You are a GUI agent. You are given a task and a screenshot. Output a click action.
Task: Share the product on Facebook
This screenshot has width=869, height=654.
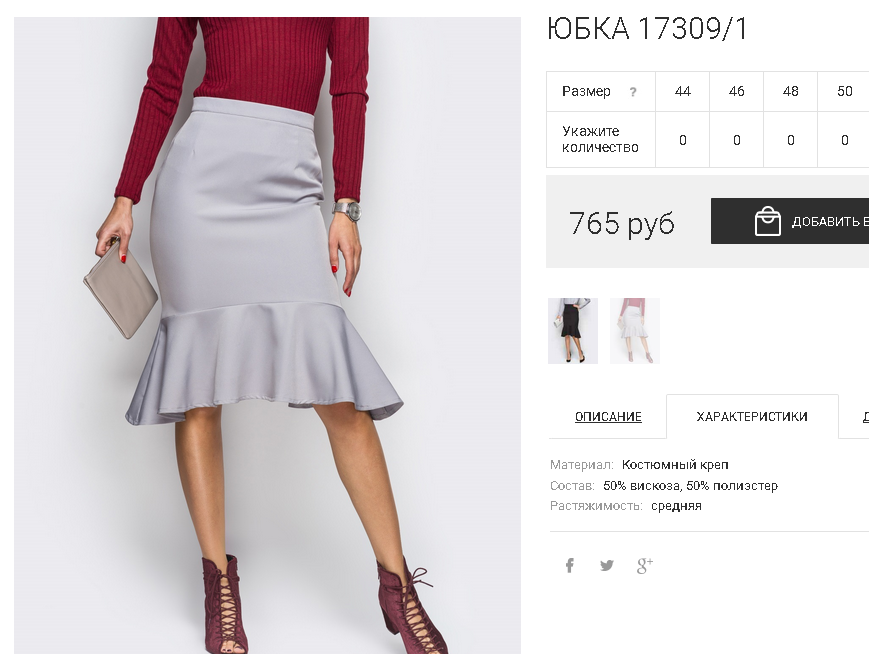pos(569,565)
